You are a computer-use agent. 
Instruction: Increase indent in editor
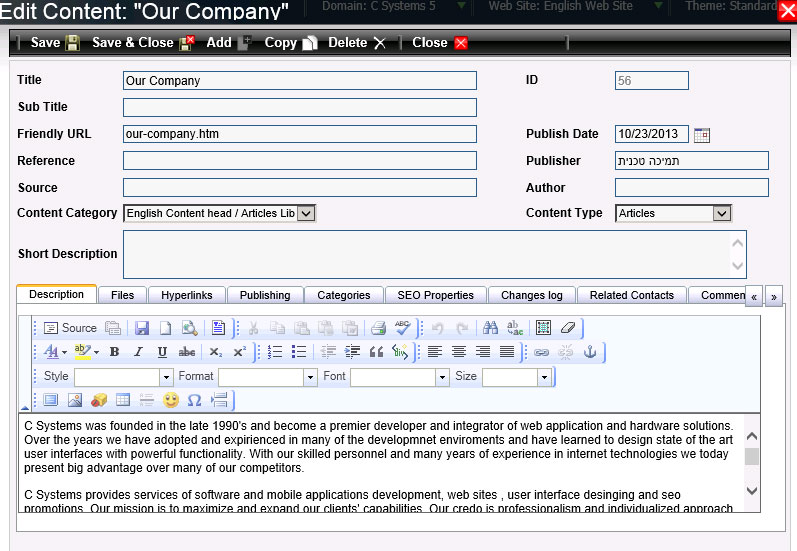352,352
